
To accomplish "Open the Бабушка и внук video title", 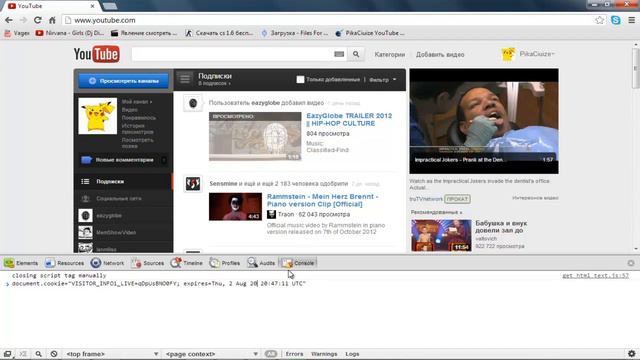I will click(501, 227).
